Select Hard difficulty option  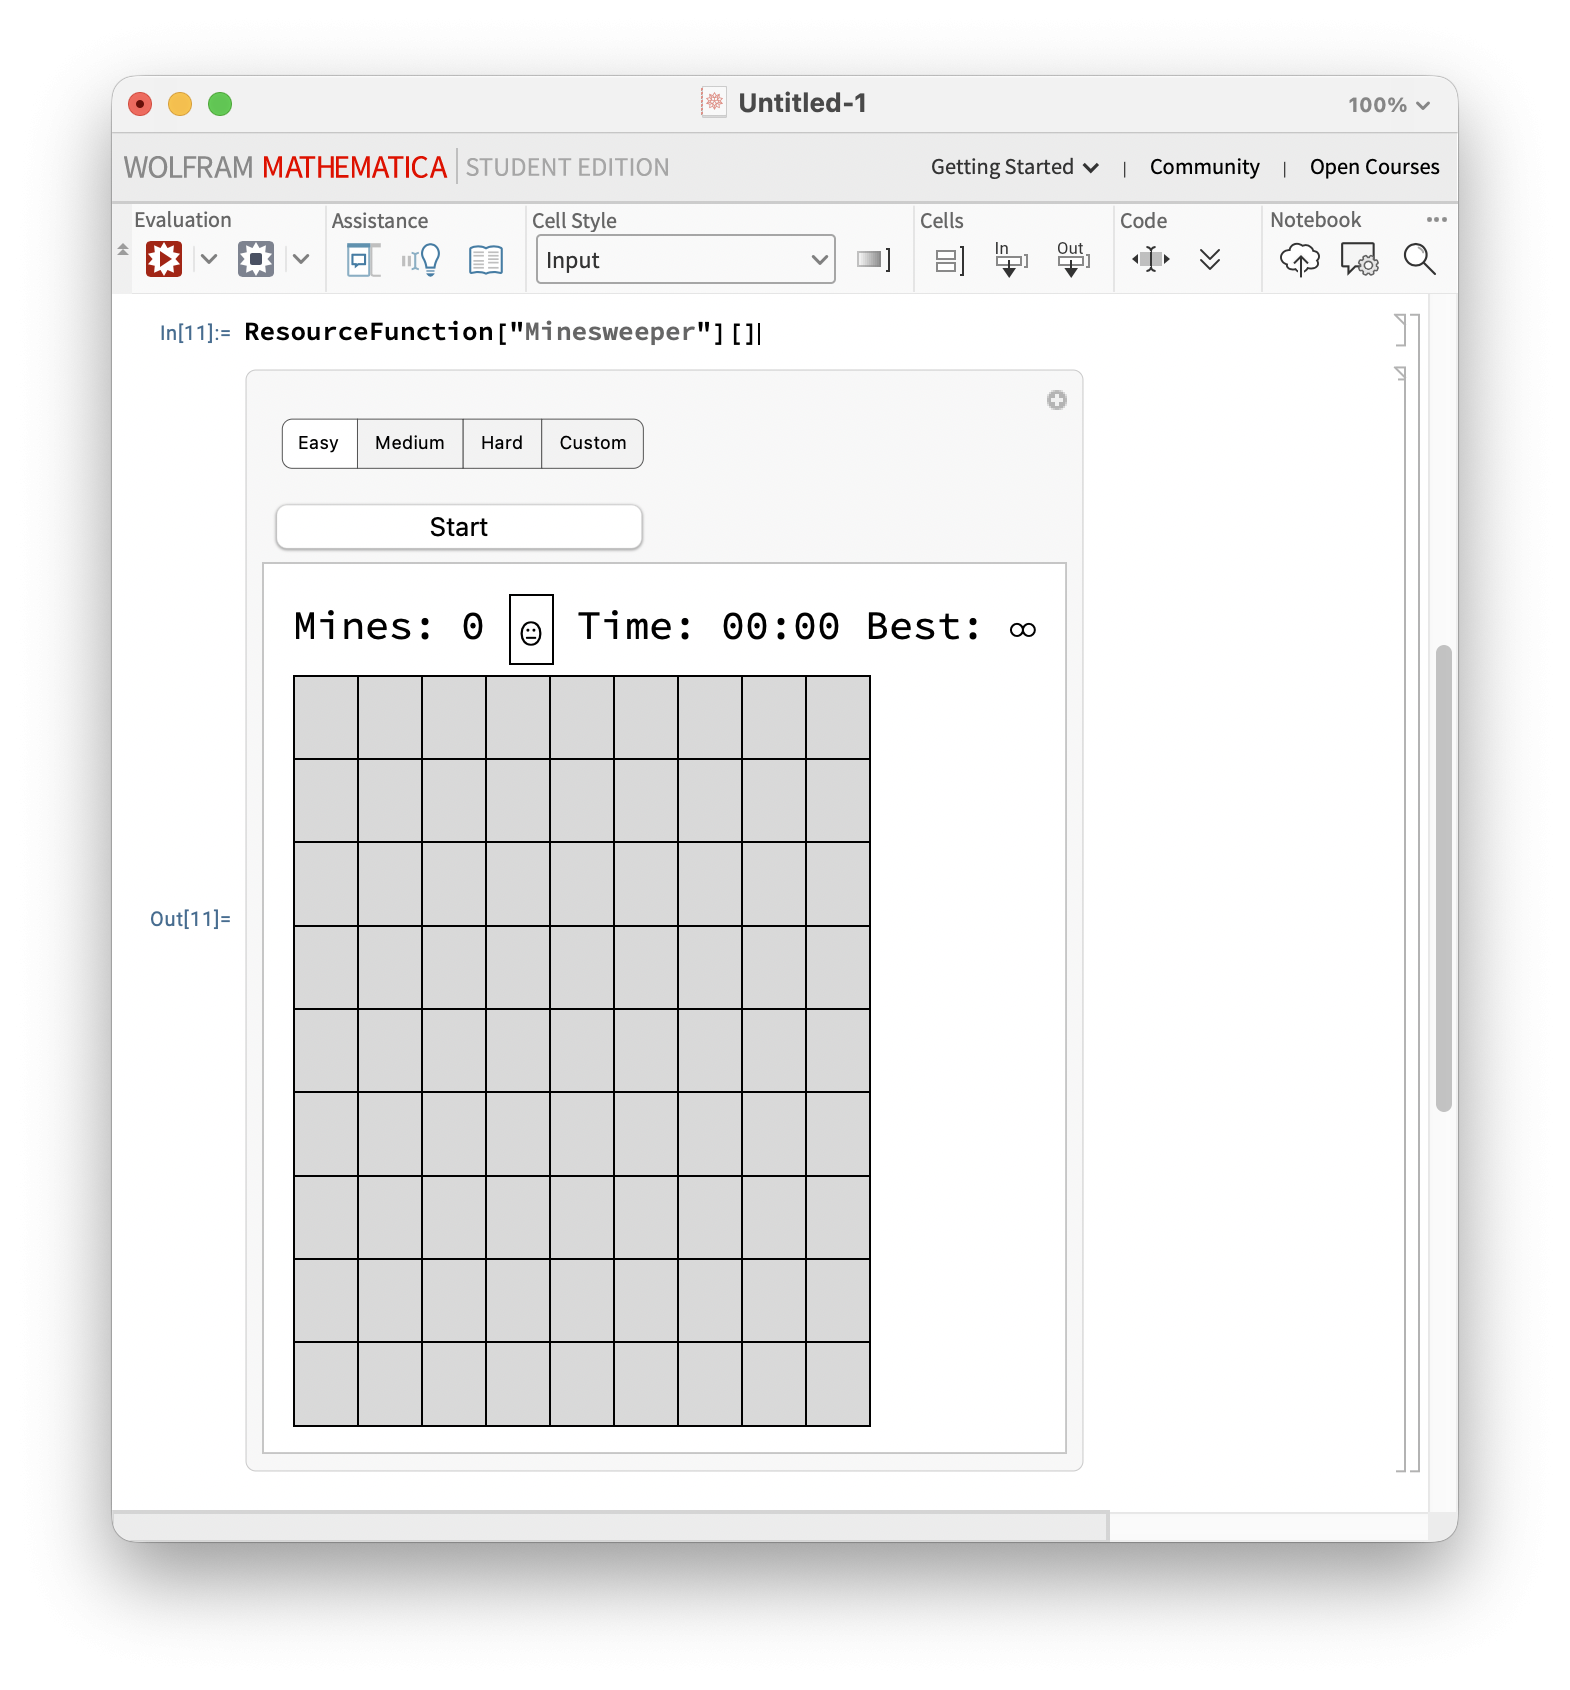click(501, 443)
